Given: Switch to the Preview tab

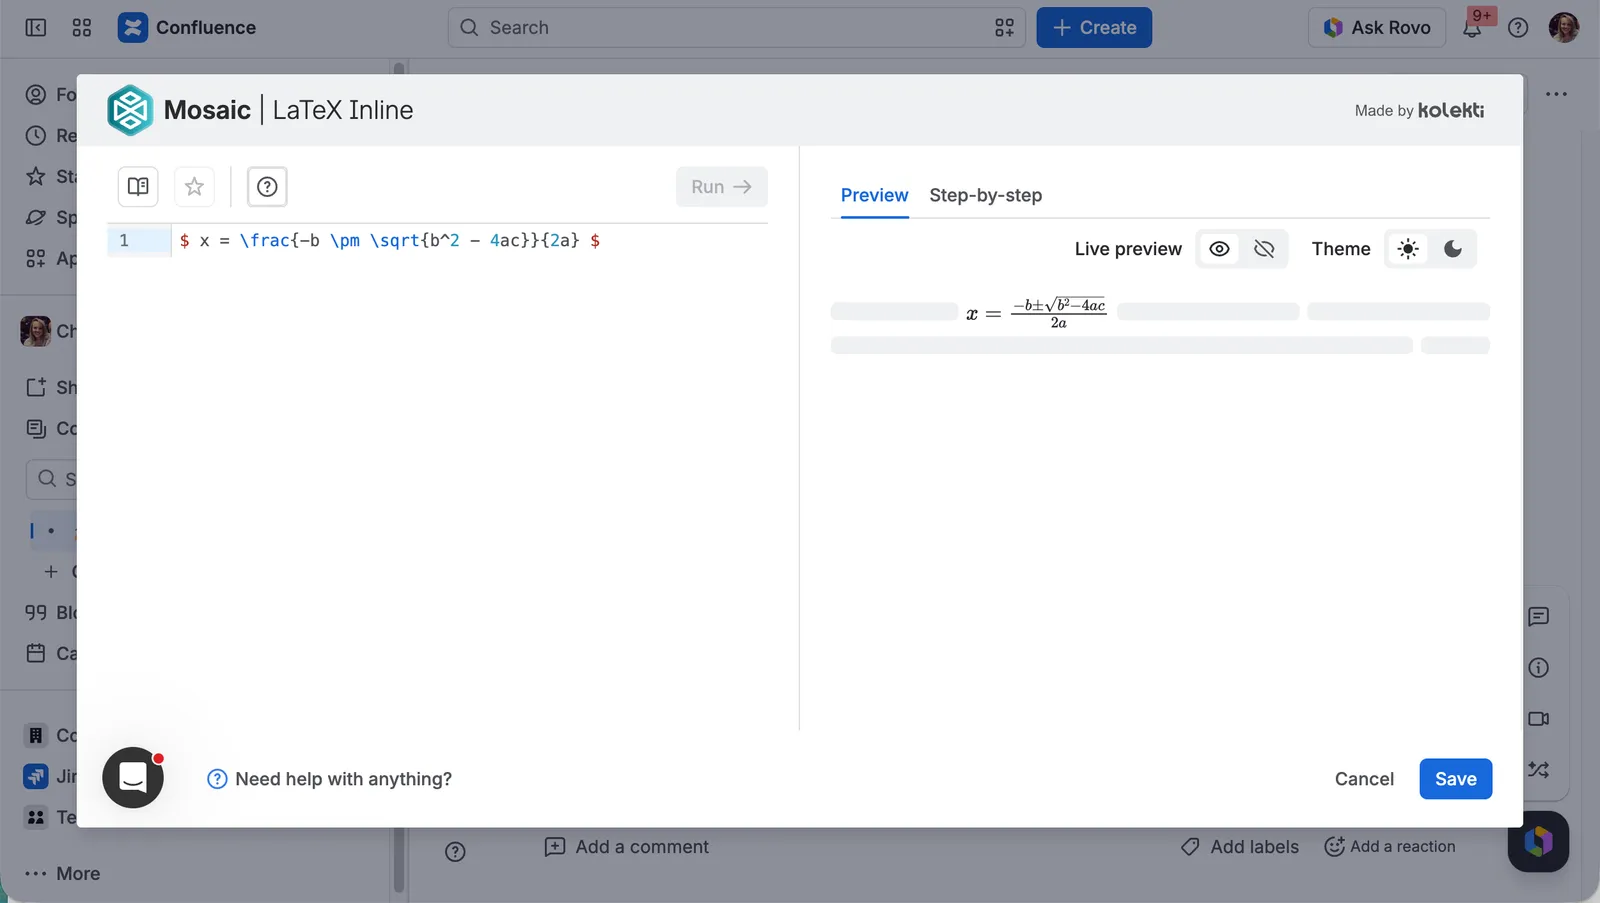Looking at the screenshot, I should (874, 195).
